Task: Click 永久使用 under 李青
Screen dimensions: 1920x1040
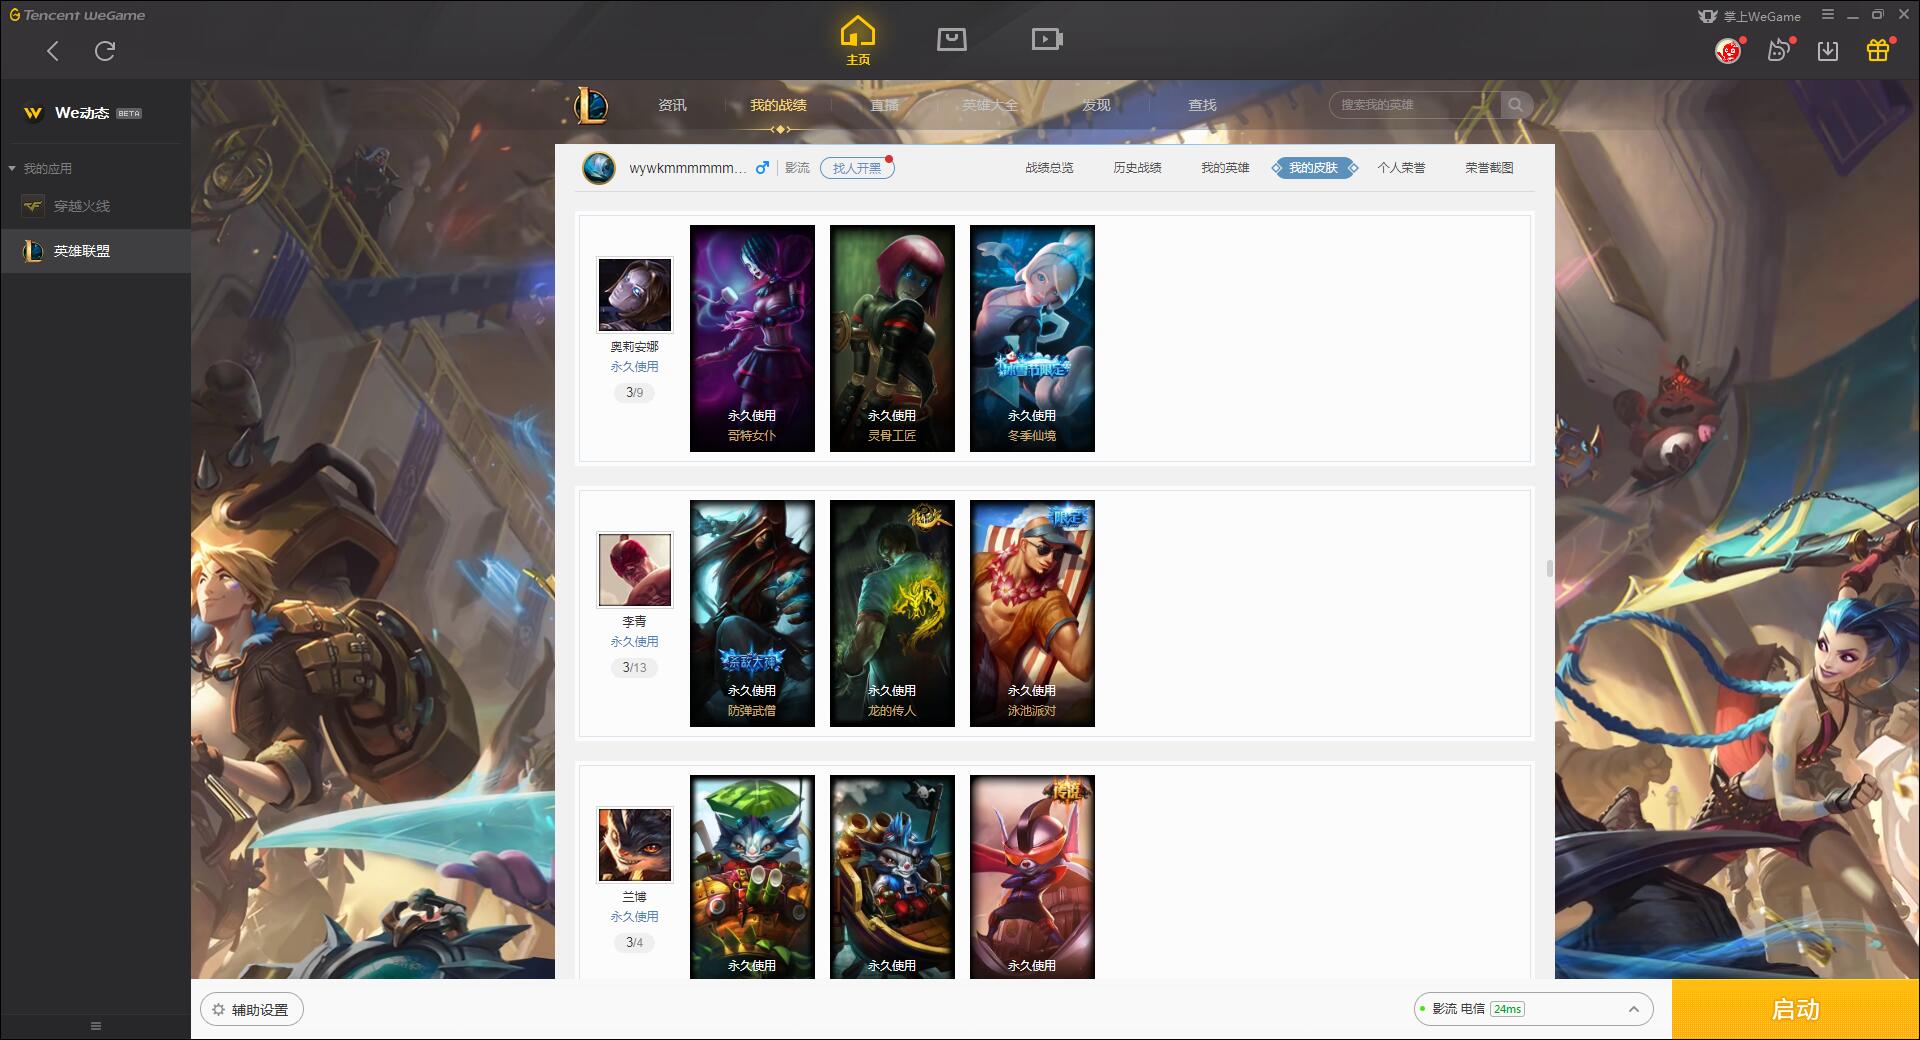Action: point(634,642)
